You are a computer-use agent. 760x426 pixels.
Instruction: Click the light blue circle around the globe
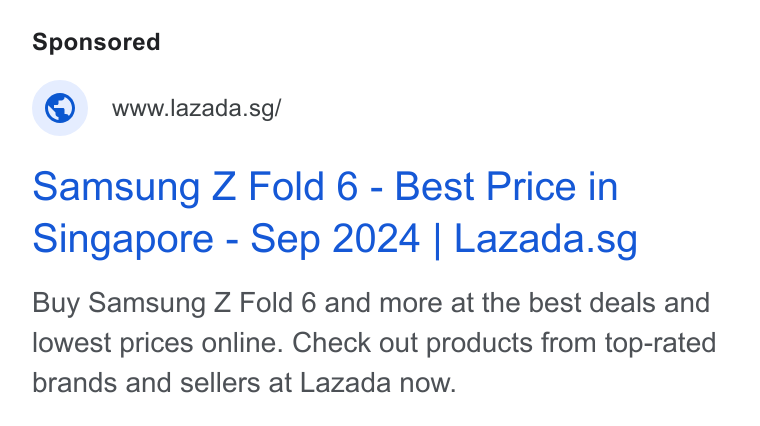click(x=60, y=108)
